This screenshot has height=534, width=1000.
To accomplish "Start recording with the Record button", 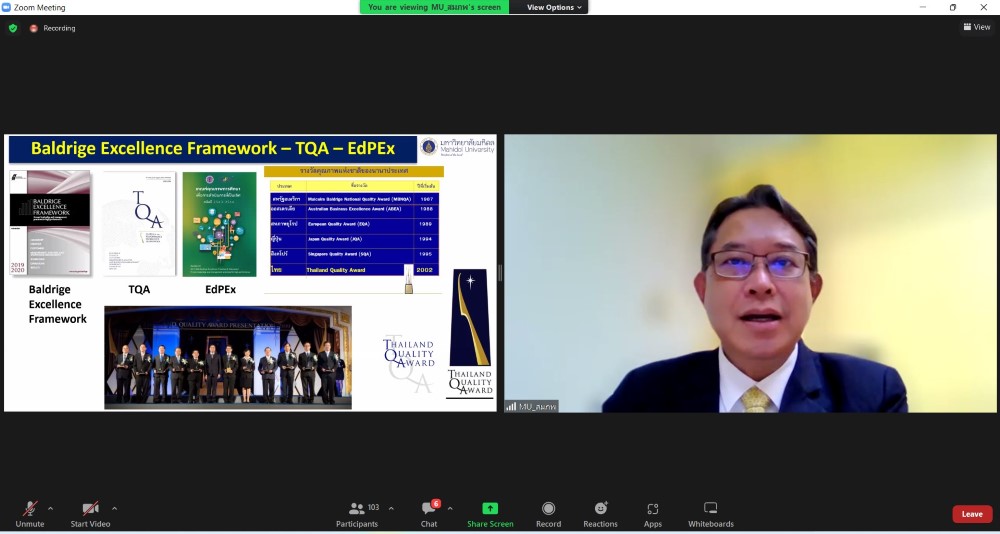I will [x=548, y=514].
